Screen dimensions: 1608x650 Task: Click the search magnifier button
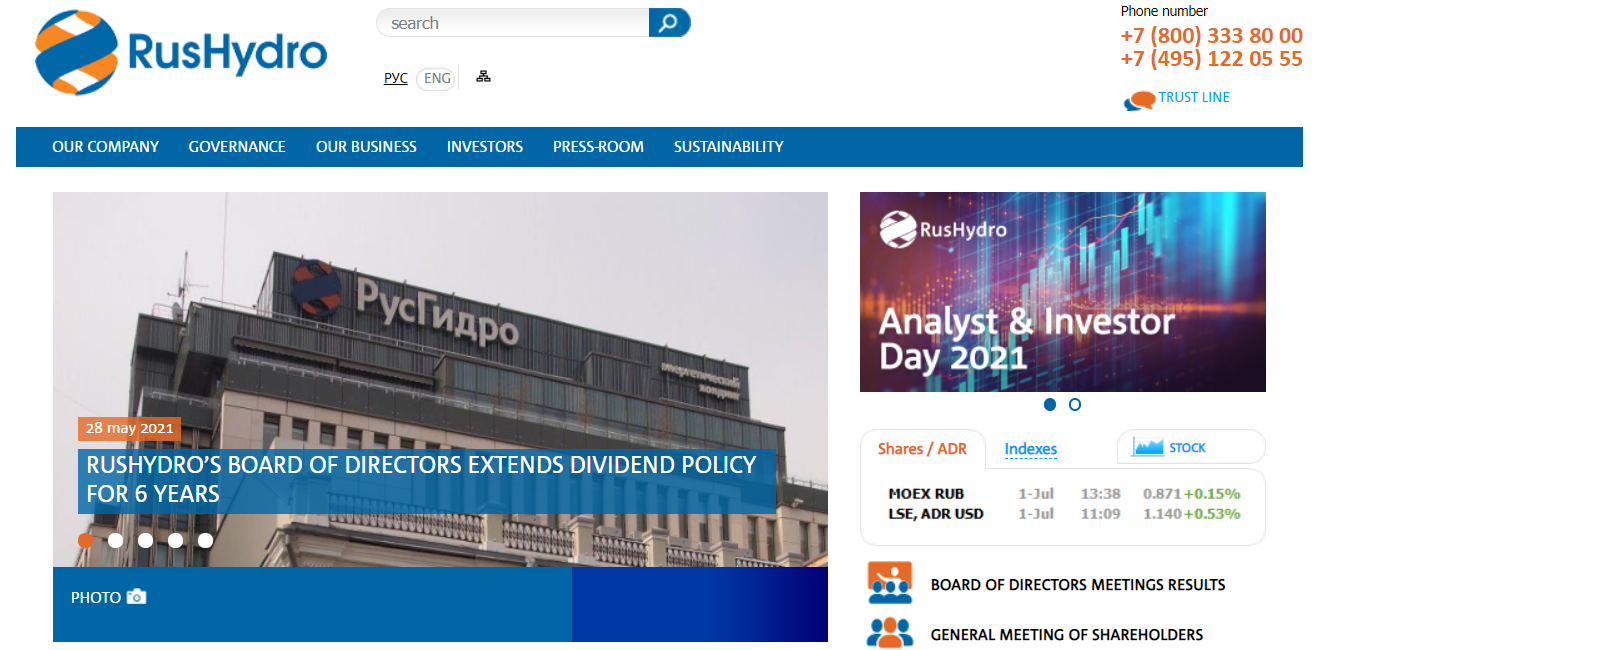click(669, 22)
